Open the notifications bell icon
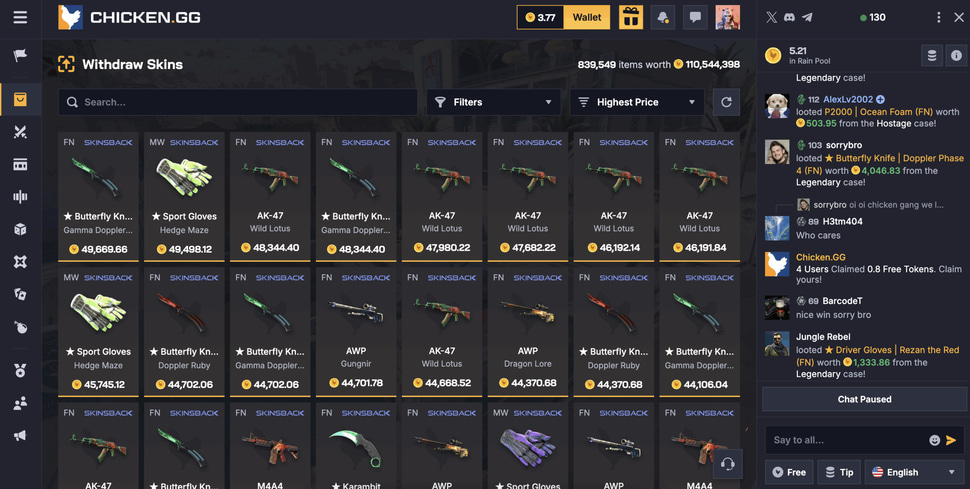 point(663,17)
